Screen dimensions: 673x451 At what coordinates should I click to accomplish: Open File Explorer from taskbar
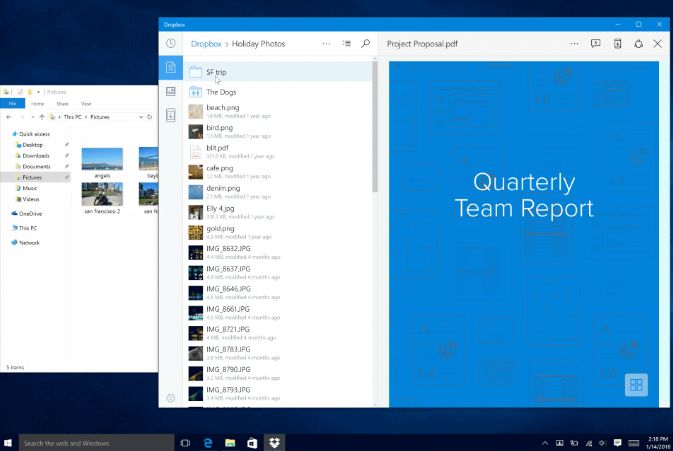point(230,443)
